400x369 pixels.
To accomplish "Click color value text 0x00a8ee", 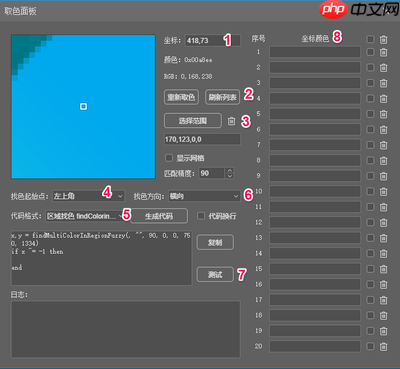I will pos(198,60).
